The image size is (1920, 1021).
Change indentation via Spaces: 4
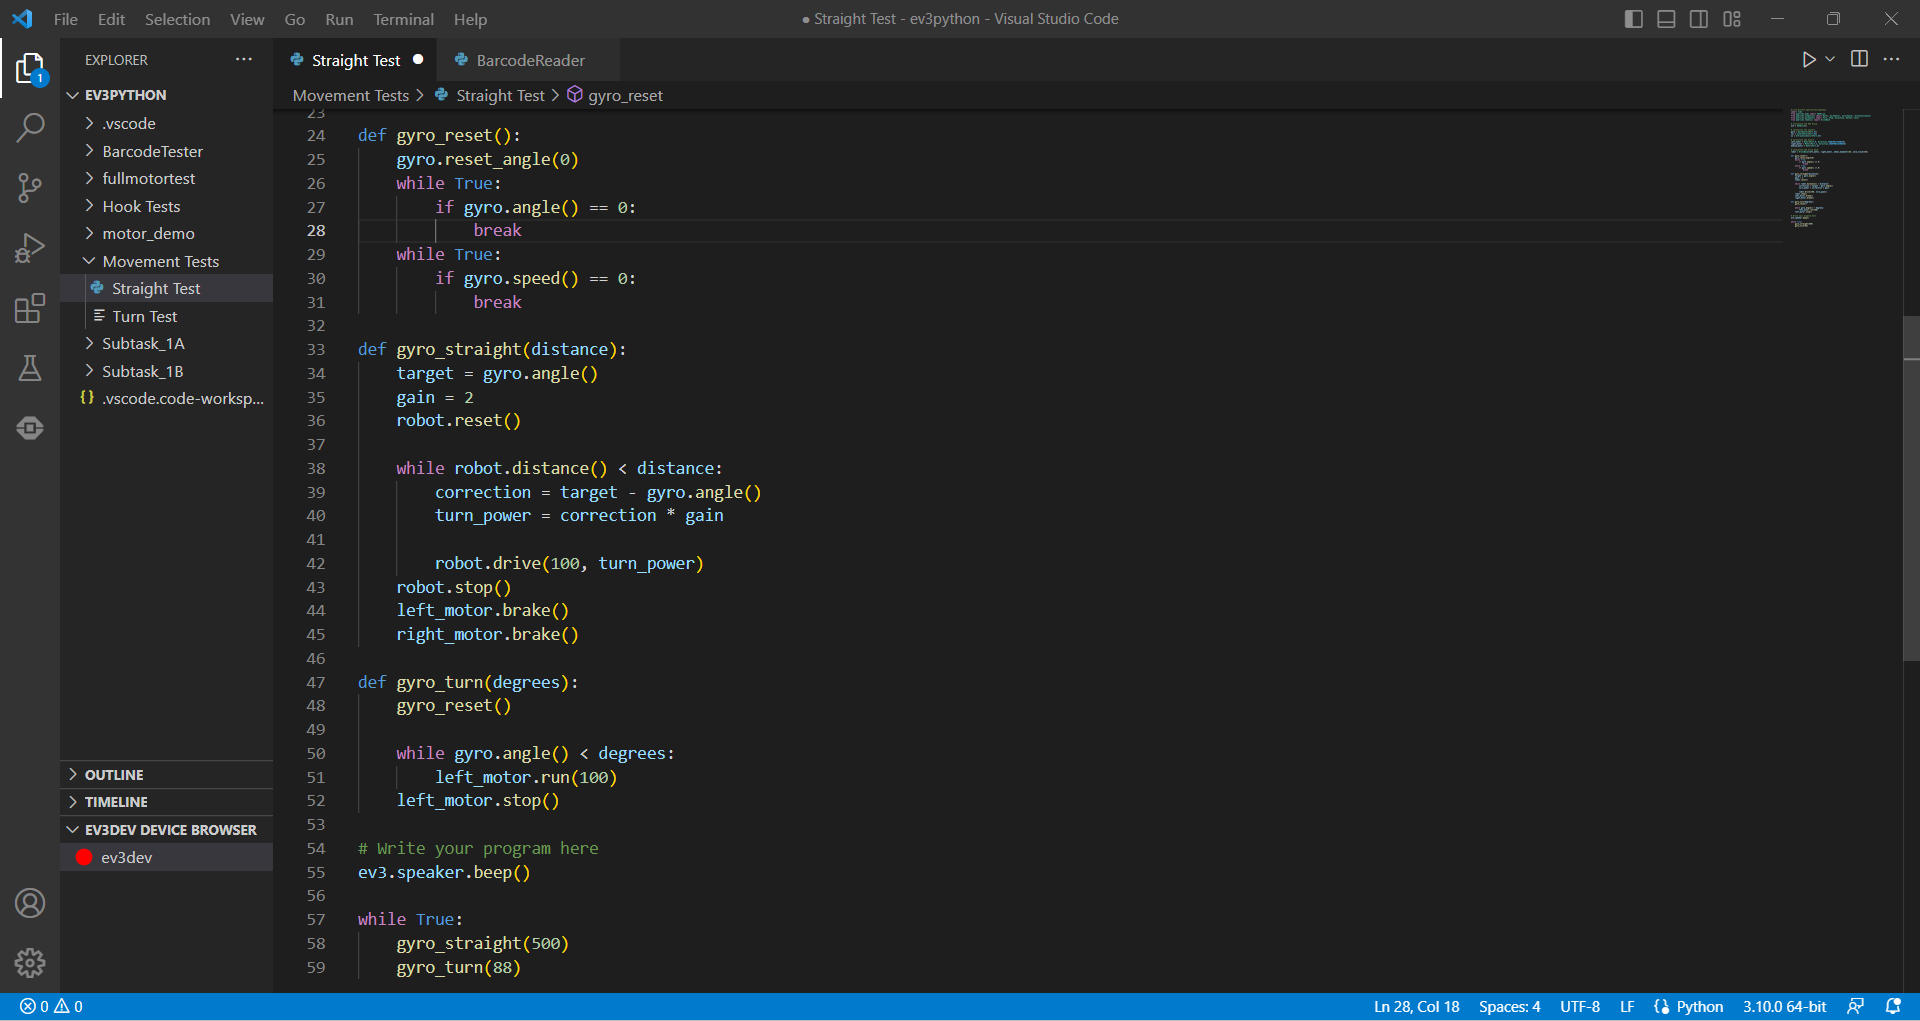point(1509,1006)
